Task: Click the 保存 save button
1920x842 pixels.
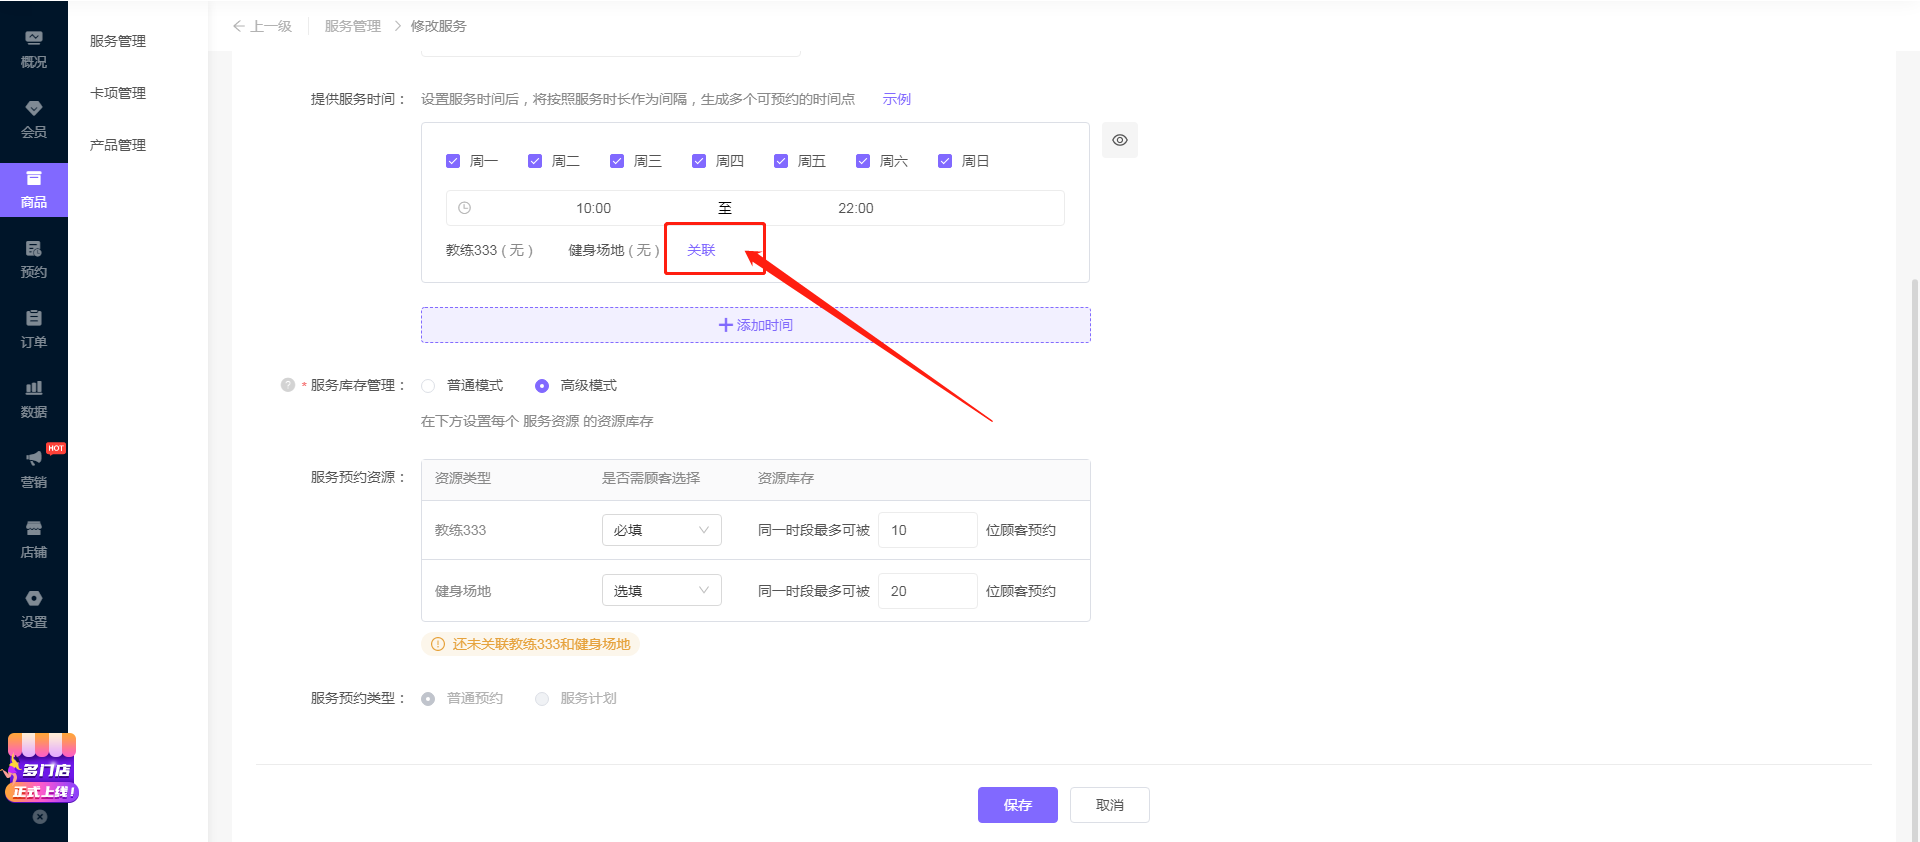Action: pos(1018,805)
